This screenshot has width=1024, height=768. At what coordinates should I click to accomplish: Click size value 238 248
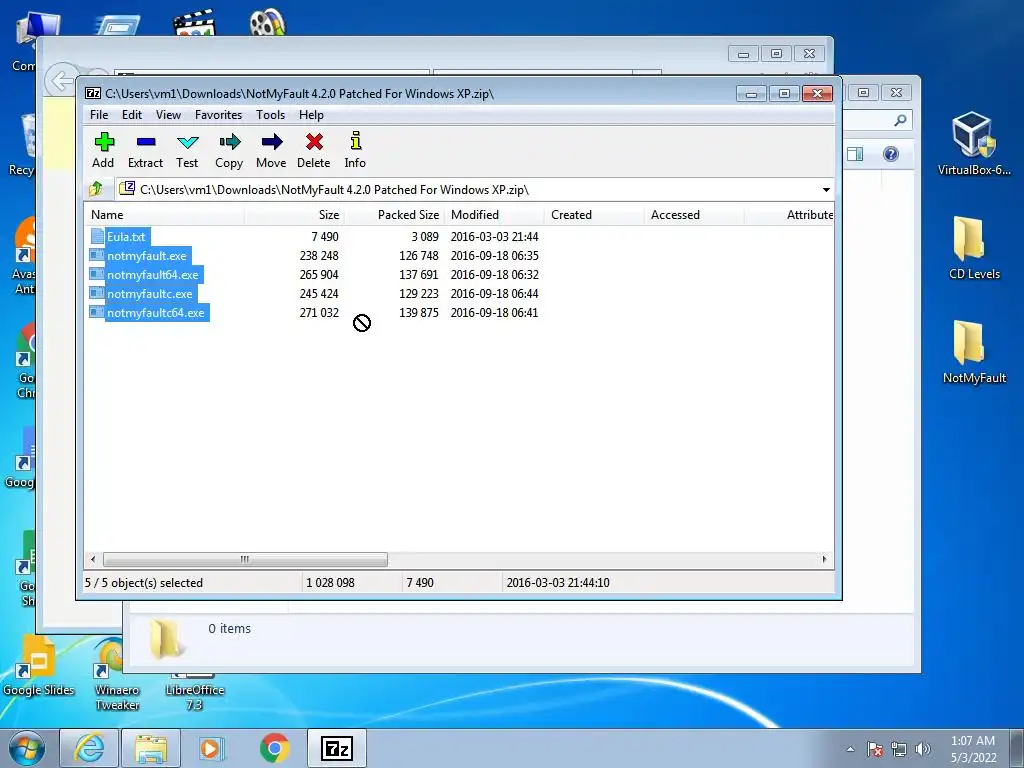(319, 256)
